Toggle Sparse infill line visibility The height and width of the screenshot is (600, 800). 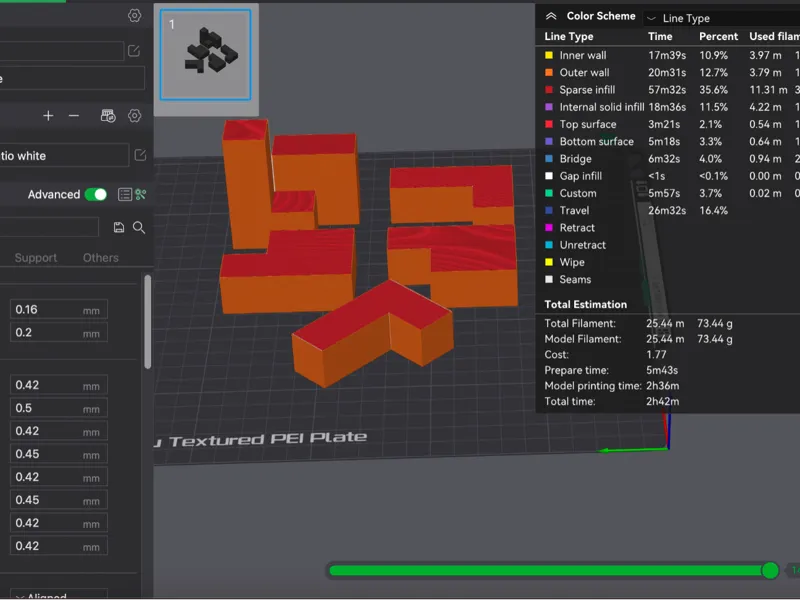point(549,90)
